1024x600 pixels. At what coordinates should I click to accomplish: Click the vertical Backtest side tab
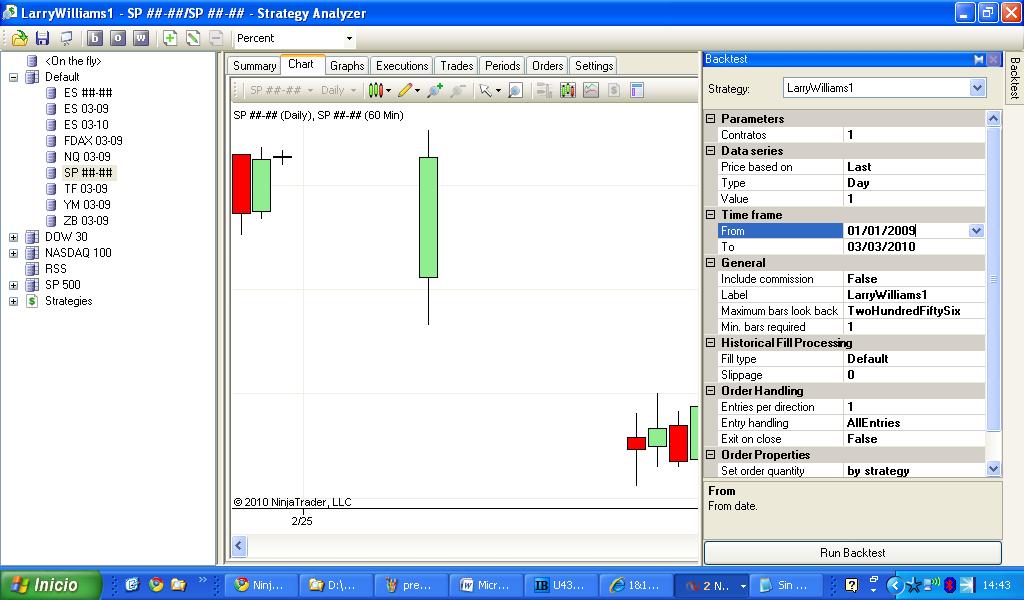[x=1014, y=78]
